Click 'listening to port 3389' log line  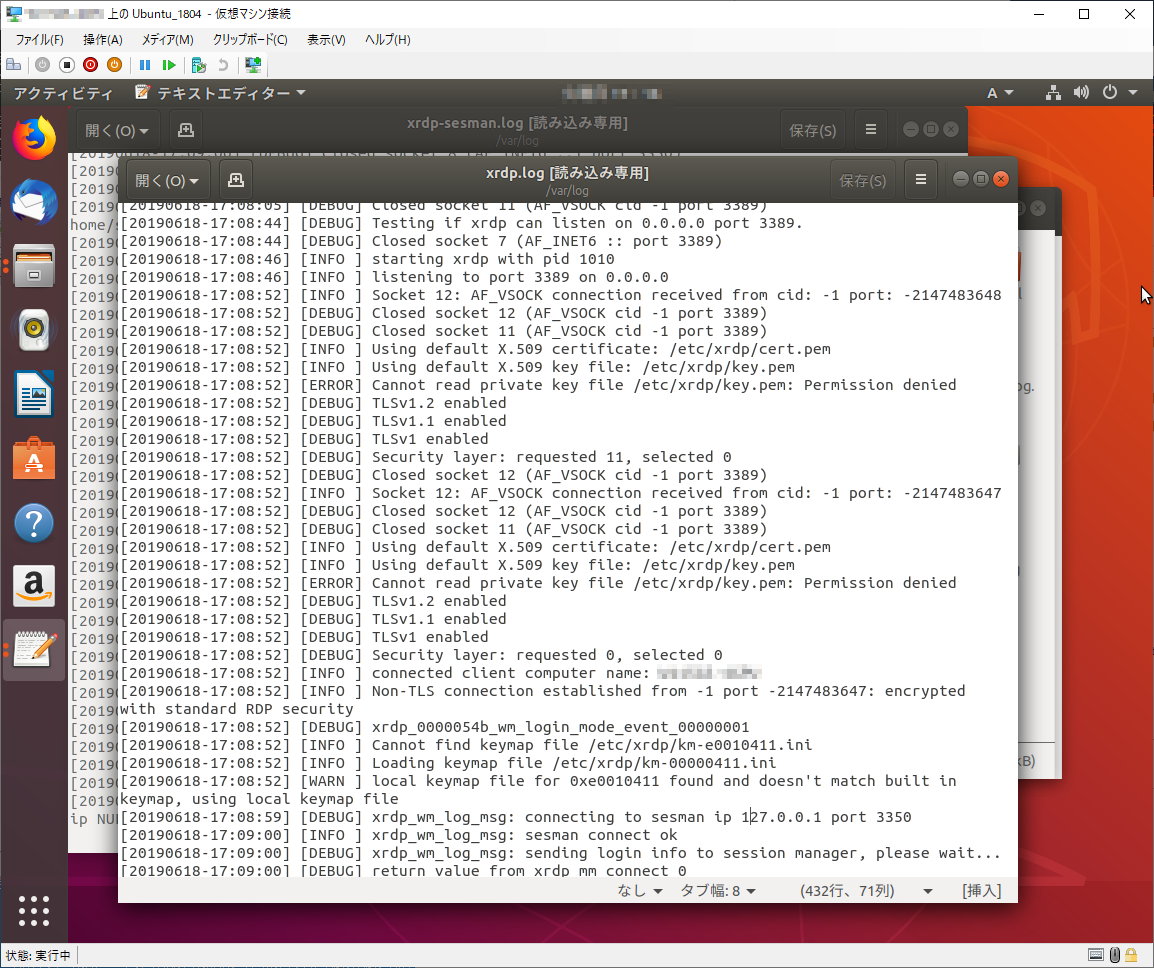(x=394, y=278)
